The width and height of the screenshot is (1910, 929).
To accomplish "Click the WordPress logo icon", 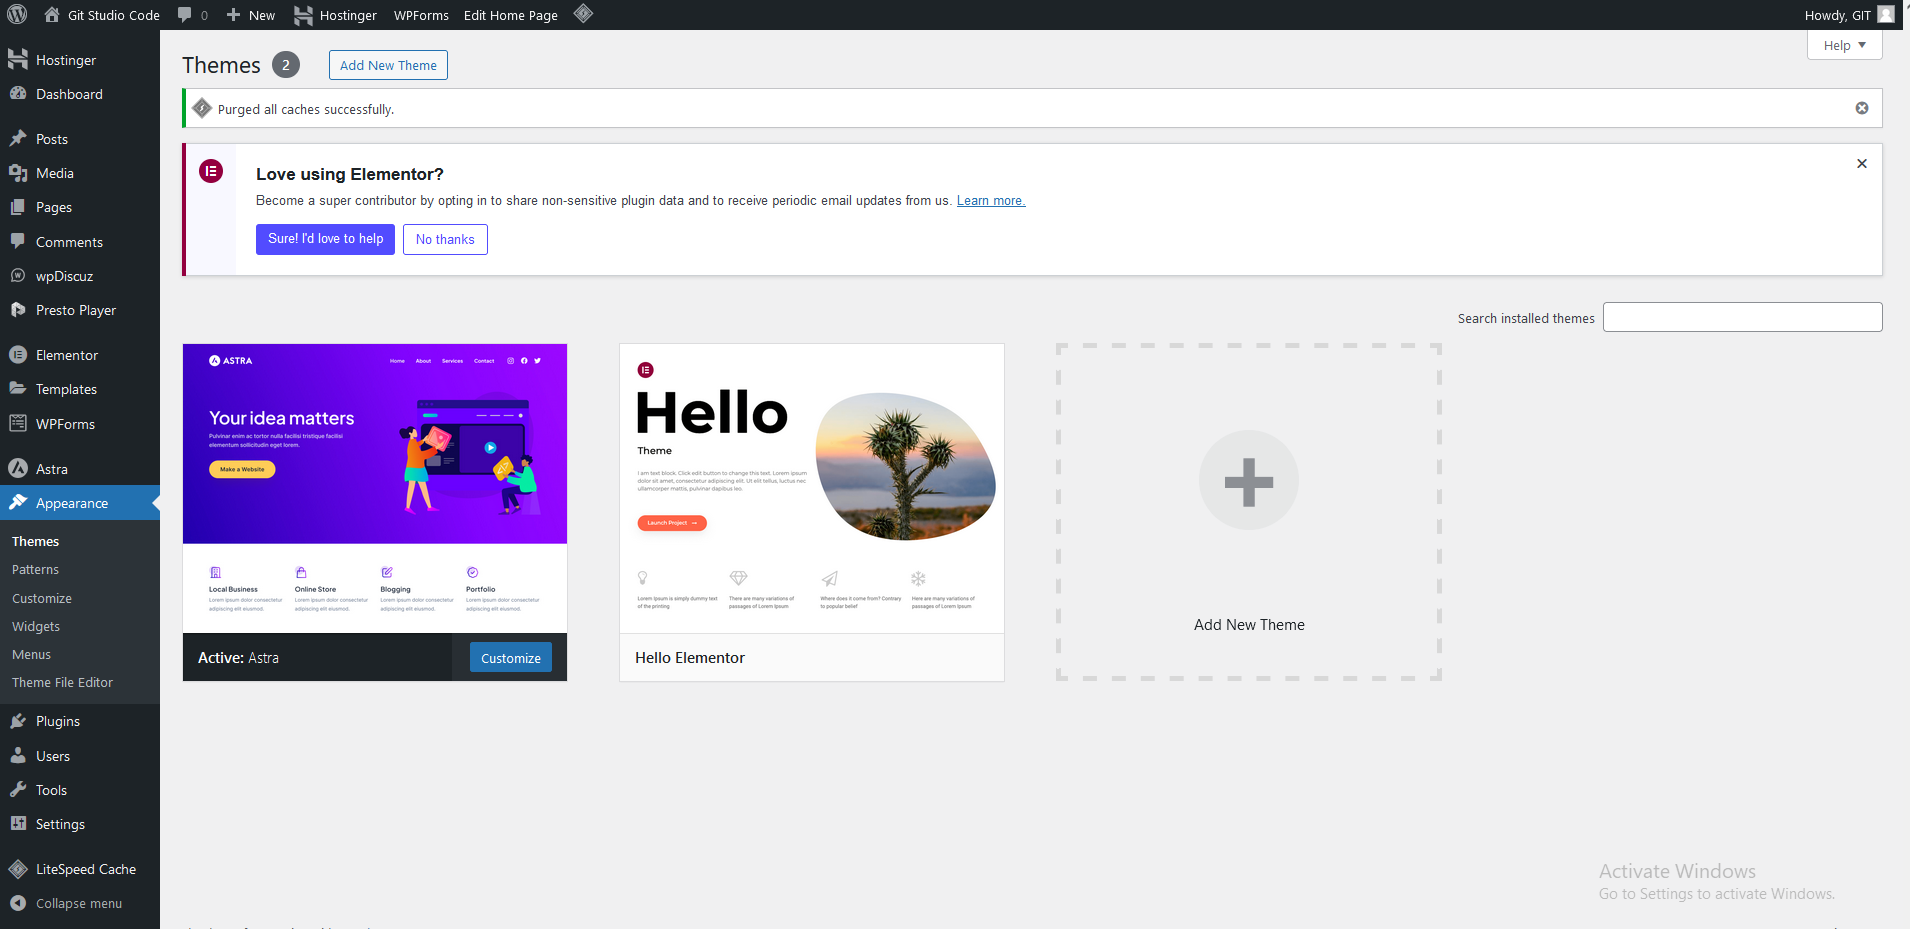I will (17, 15).
